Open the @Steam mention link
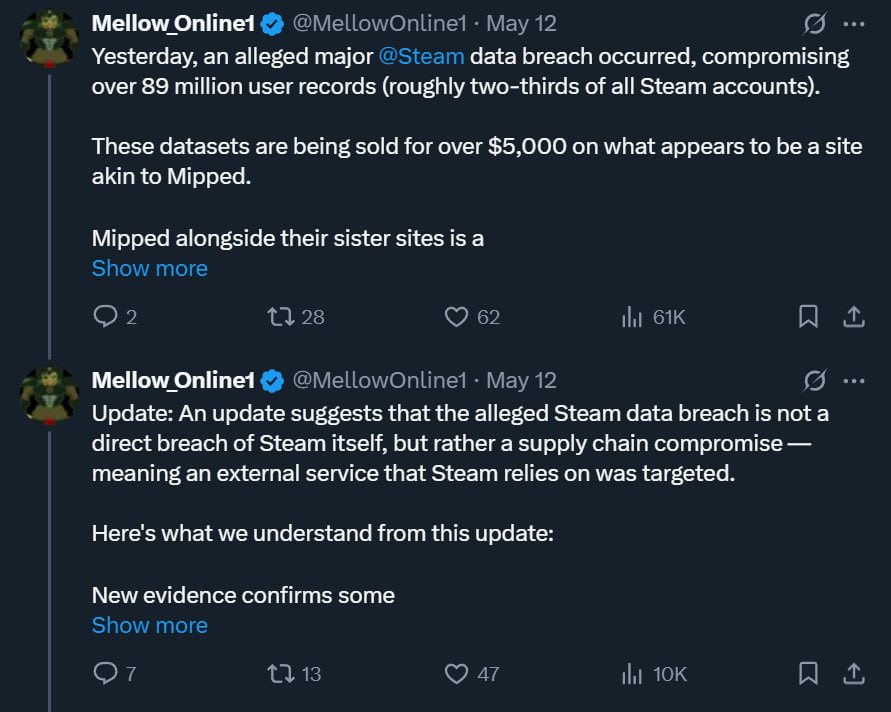 point(421,56)
